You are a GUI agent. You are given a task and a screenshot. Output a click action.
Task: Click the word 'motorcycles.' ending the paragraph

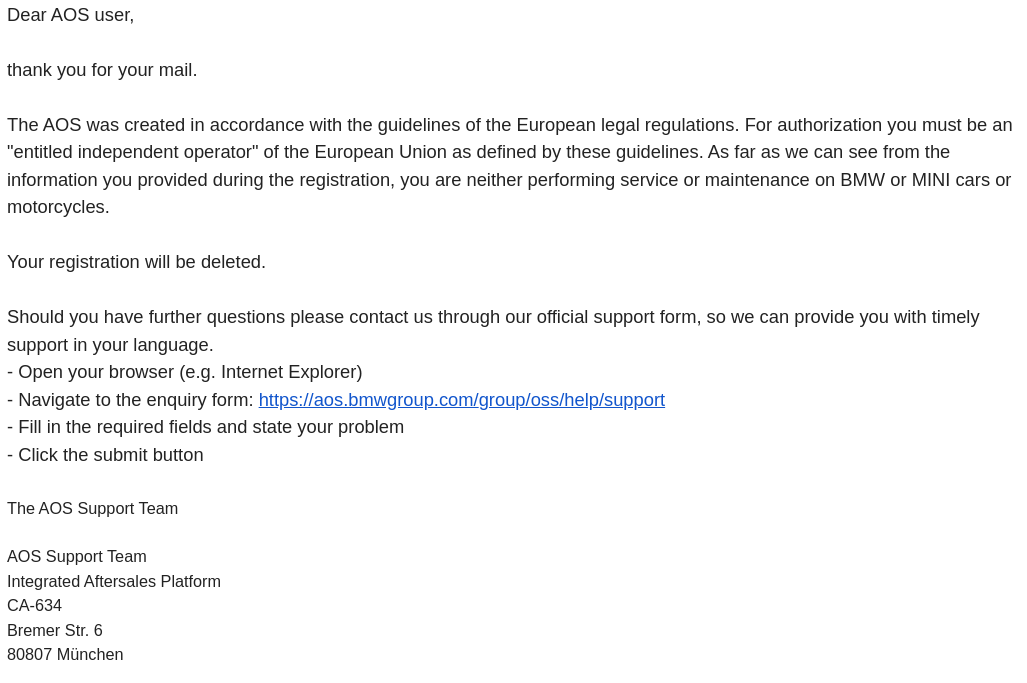58,207
